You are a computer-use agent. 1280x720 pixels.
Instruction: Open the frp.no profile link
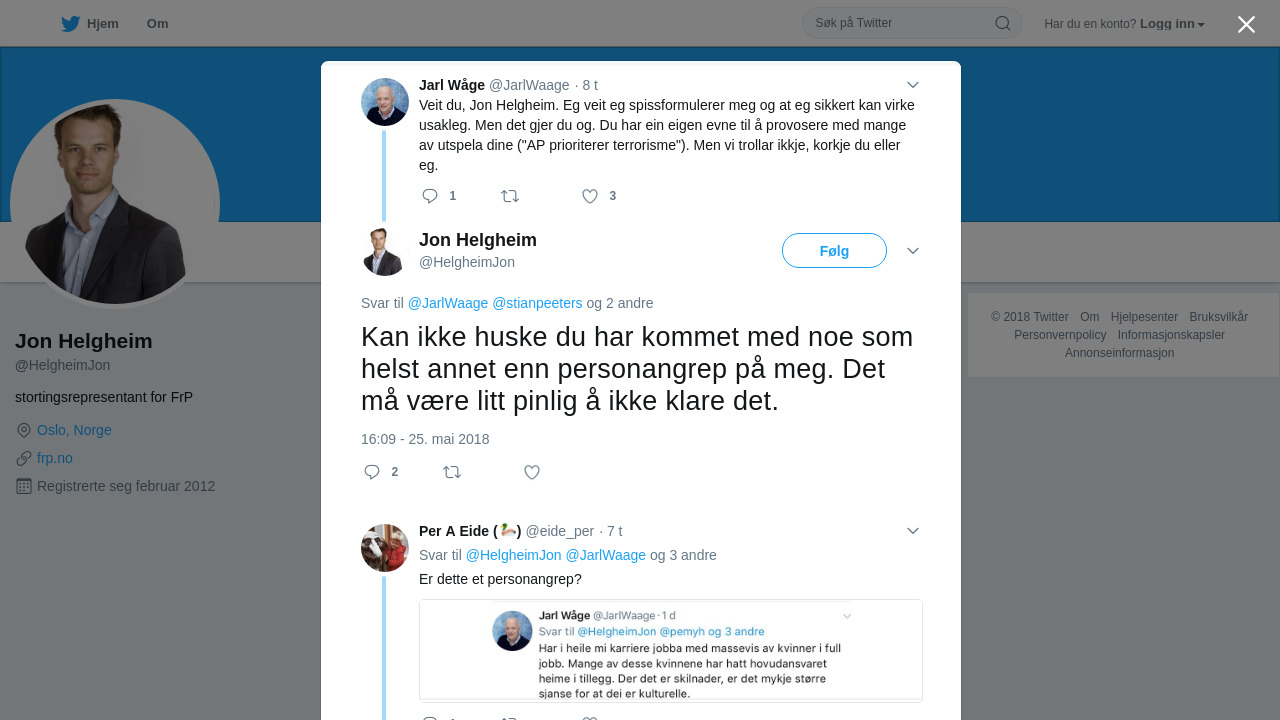(55, 458)
